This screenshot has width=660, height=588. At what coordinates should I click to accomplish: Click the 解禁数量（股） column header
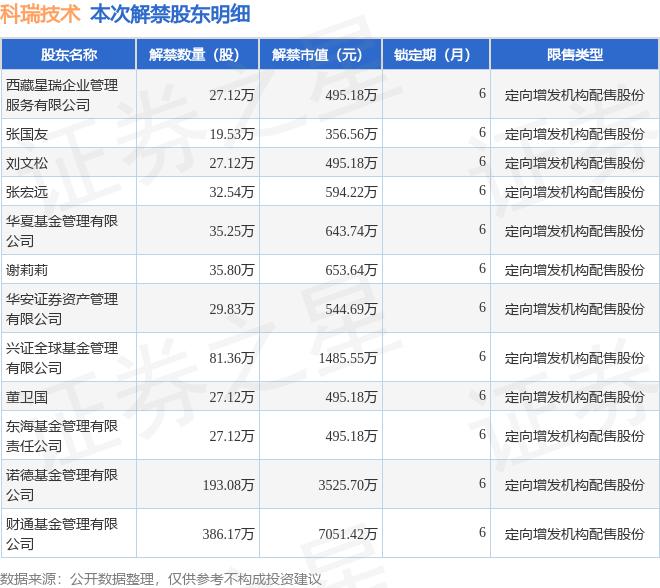coord(197,54)
